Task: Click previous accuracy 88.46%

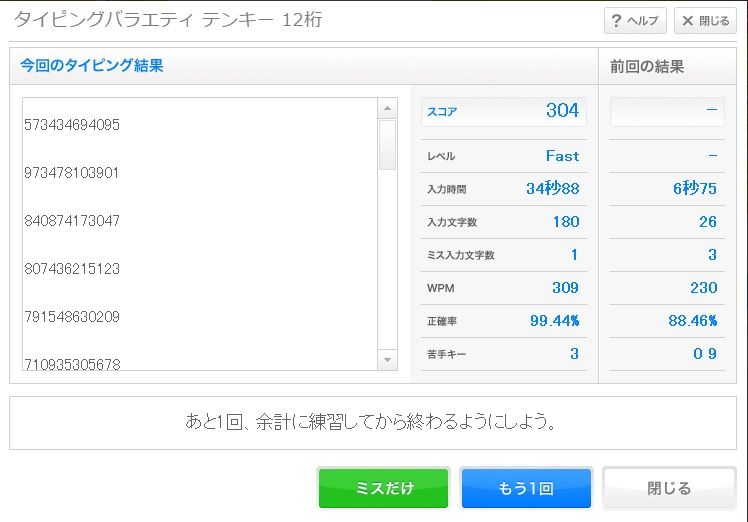Action: [693, 321]
